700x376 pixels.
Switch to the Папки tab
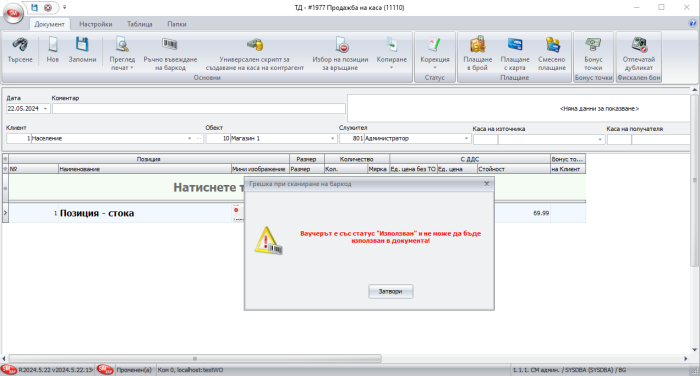(x=177, y=24)
